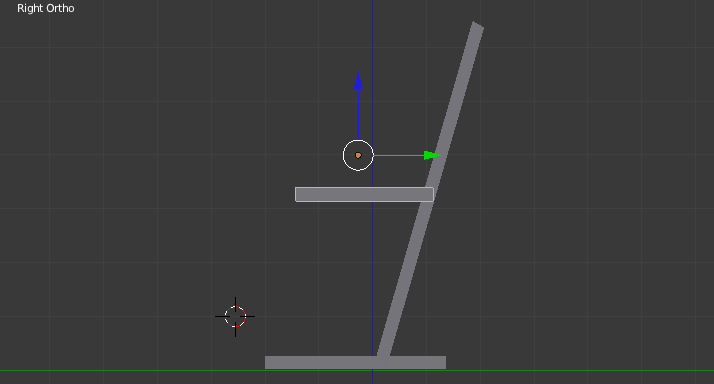Click the Right Ortho view label

point(46,9)
